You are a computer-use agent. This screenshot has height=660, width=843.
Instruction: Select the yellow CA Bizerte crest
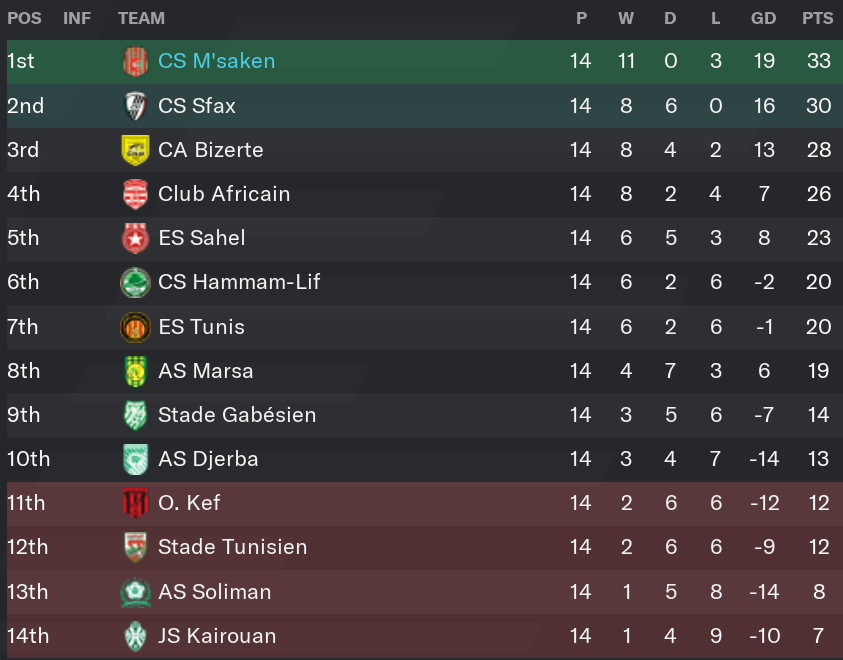(135, 150)
